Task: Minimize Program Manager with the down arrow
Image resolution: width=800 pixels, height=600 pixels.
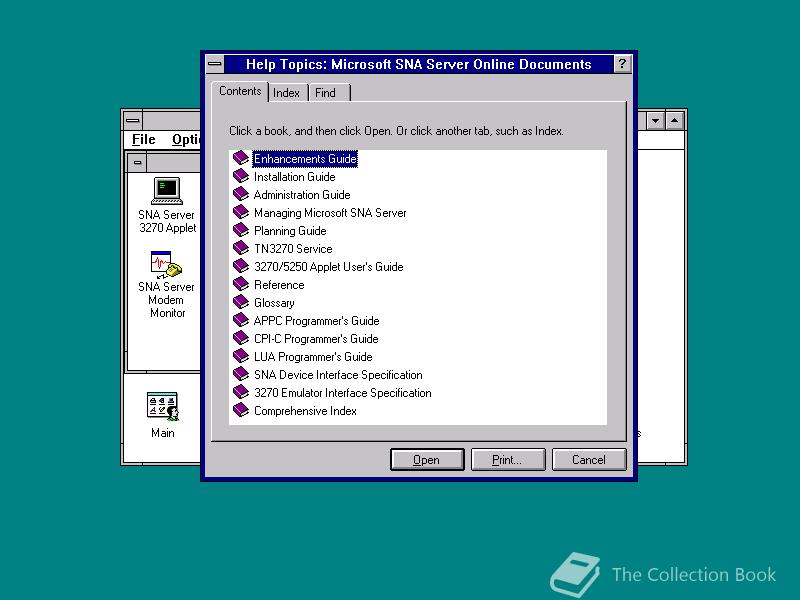Action: (x=656, y=121)
